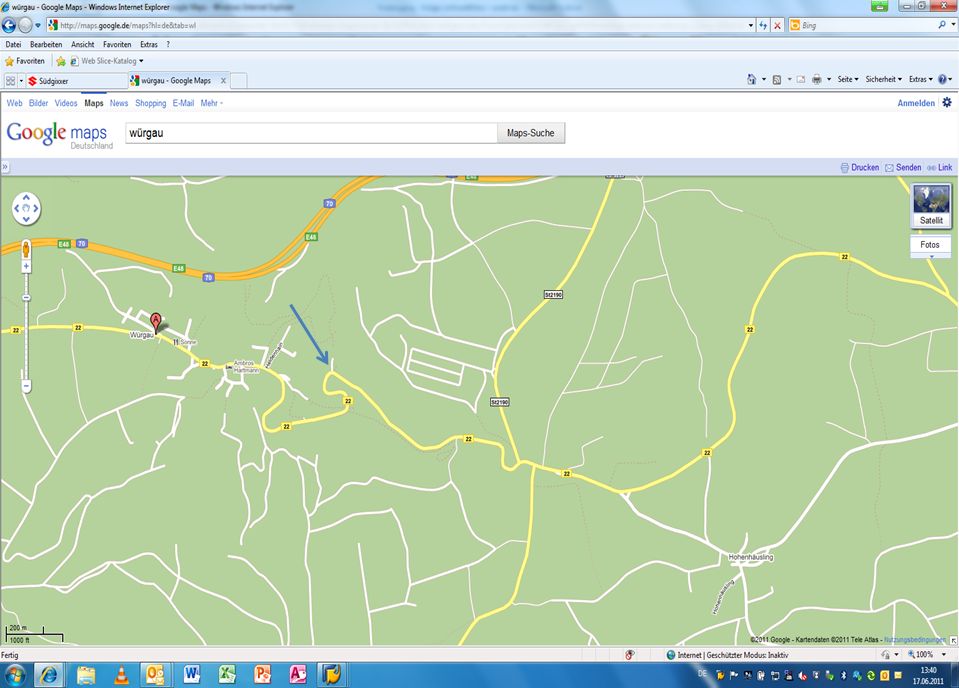Click the Anmelden sign-in link
This screenshot has width=959, height=688.
[x=916, y=103]
